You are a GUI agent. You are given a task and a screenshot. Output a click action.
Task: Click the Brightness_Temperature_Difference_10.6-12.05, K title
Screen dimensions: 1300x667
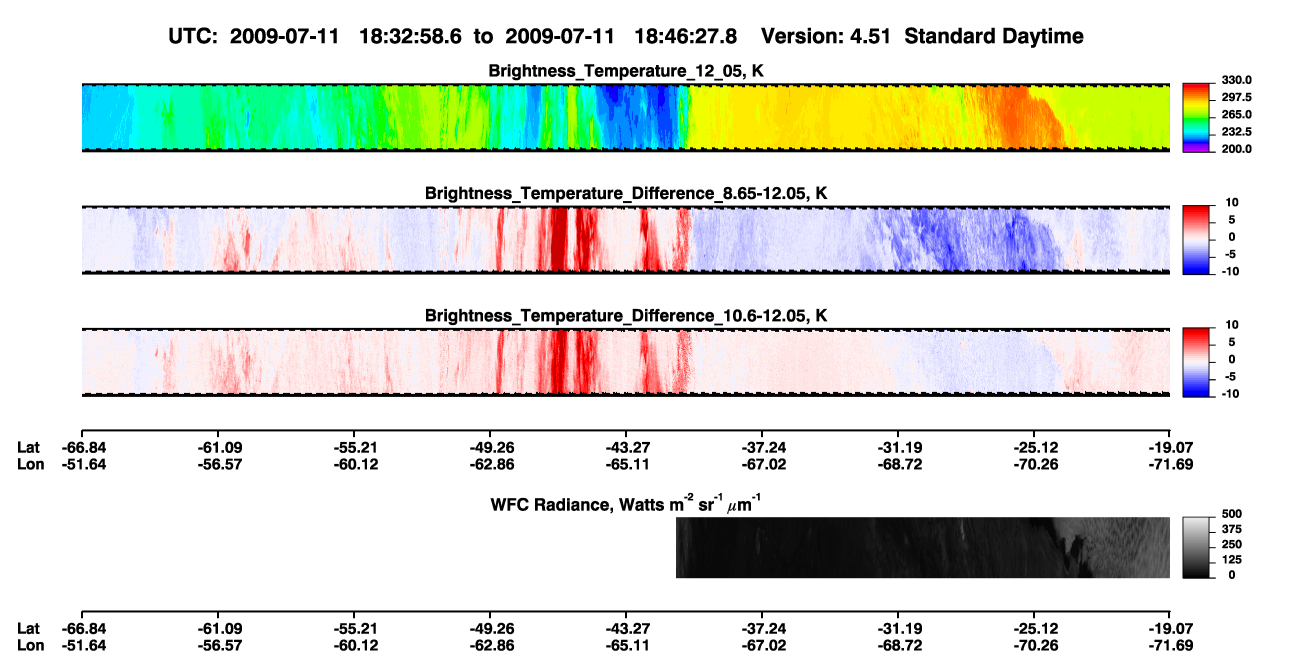[625, 316]
